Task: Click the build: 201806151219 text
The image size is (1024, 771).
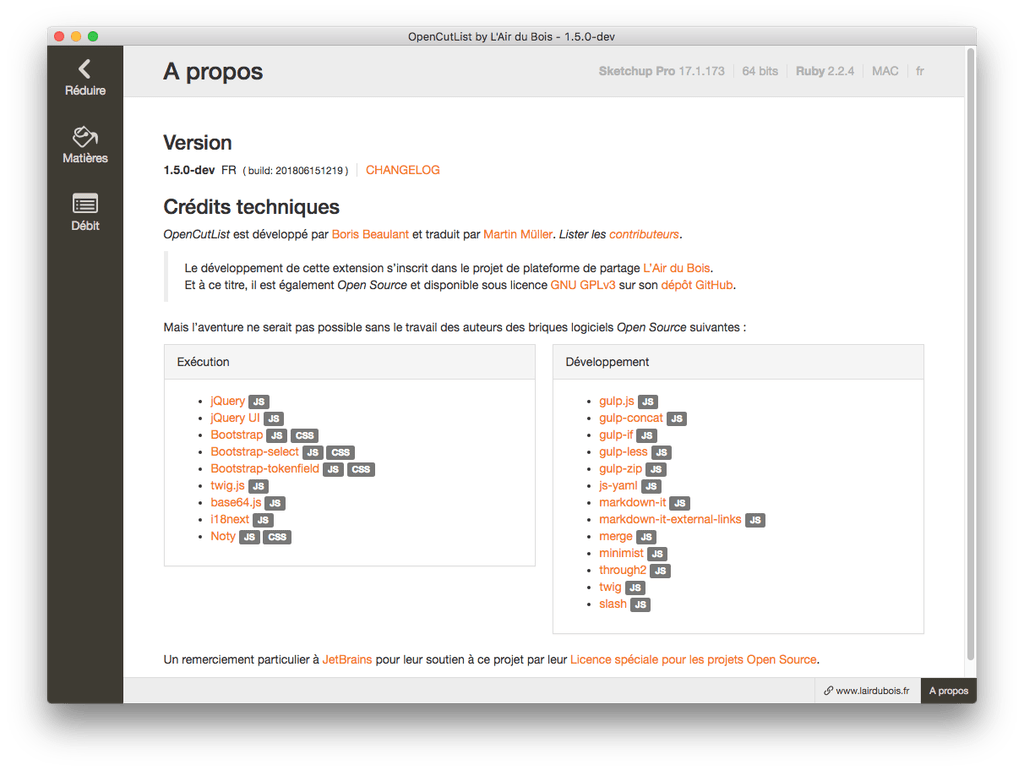Action: [295, 170]
